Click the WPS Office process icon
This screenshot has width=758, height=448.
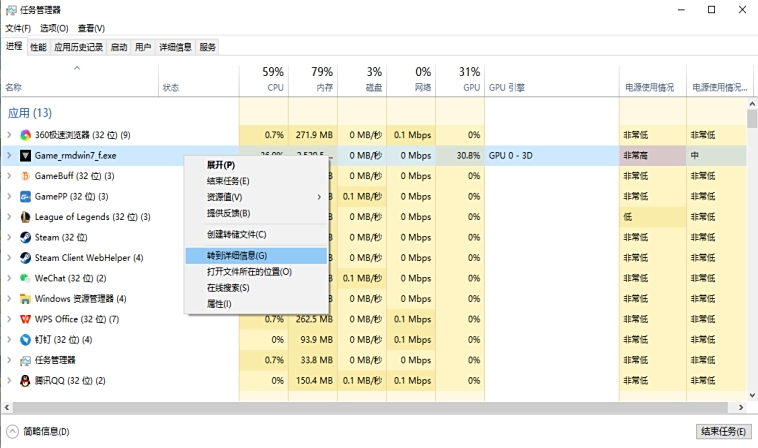pyautogui.click(x=26, y=319)
